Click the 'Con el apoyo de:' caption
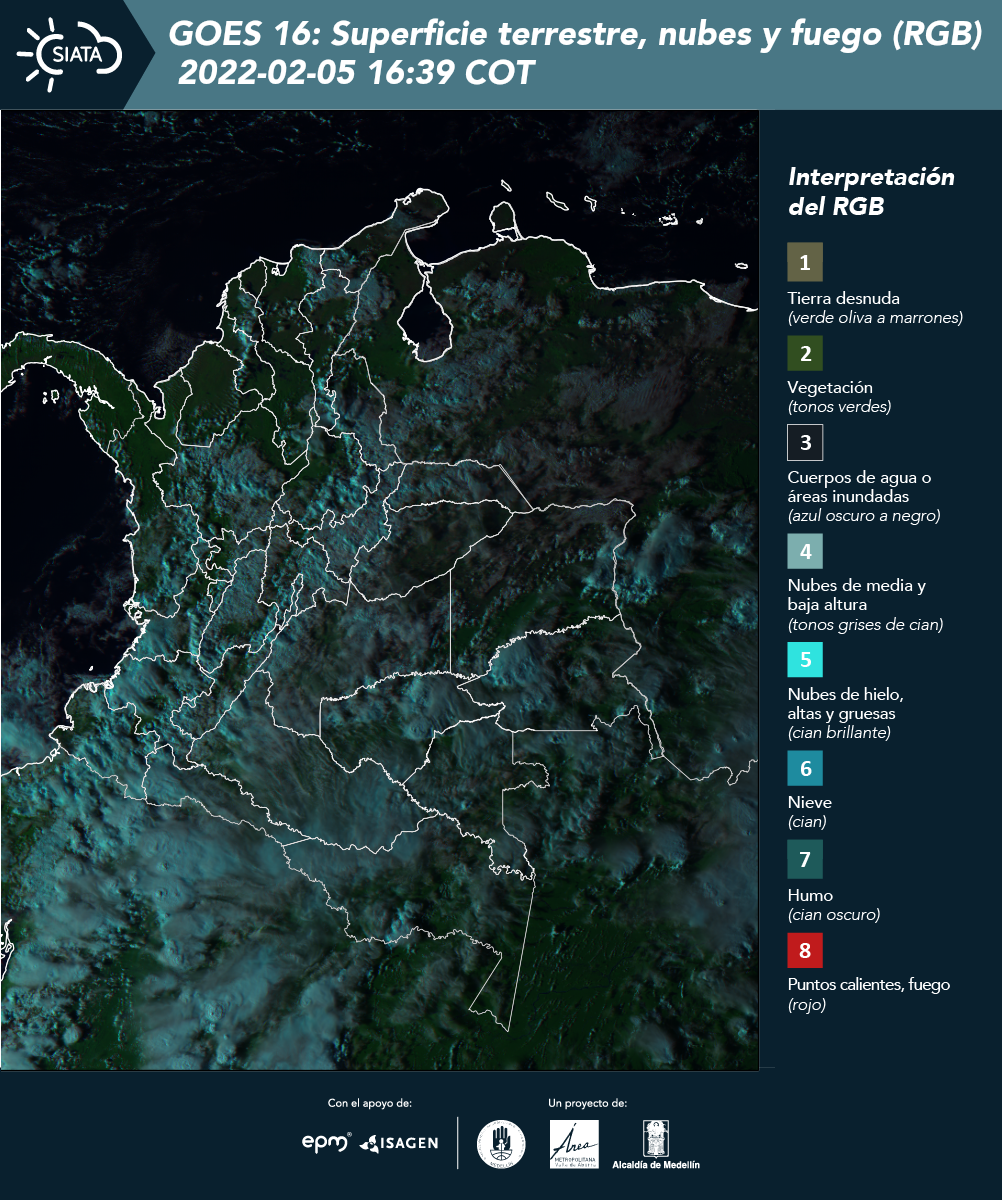 coord(370,1103)
